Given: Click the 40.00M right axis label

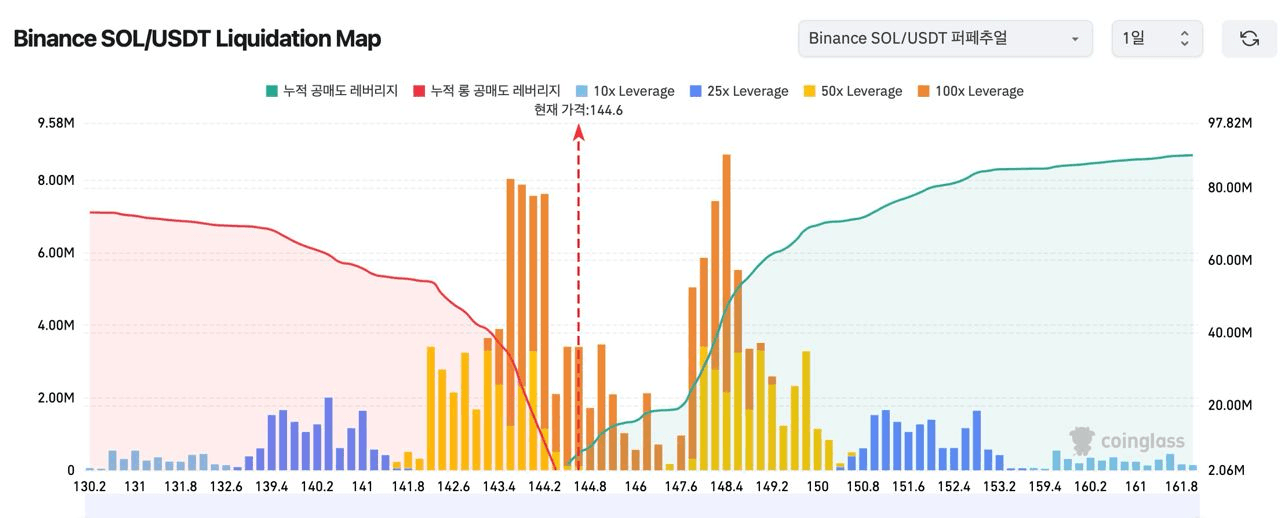Looking at the screenshot, I should (x=1230, y=332).
